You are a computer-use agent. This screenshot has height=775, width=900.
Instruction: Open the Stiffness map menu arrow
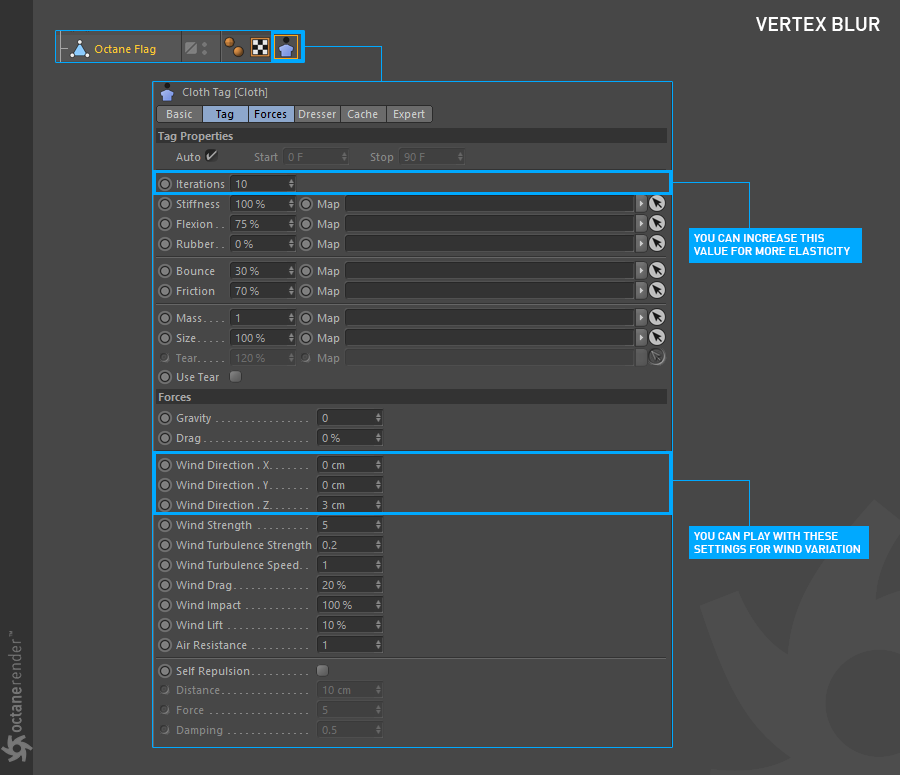[641, 204]
